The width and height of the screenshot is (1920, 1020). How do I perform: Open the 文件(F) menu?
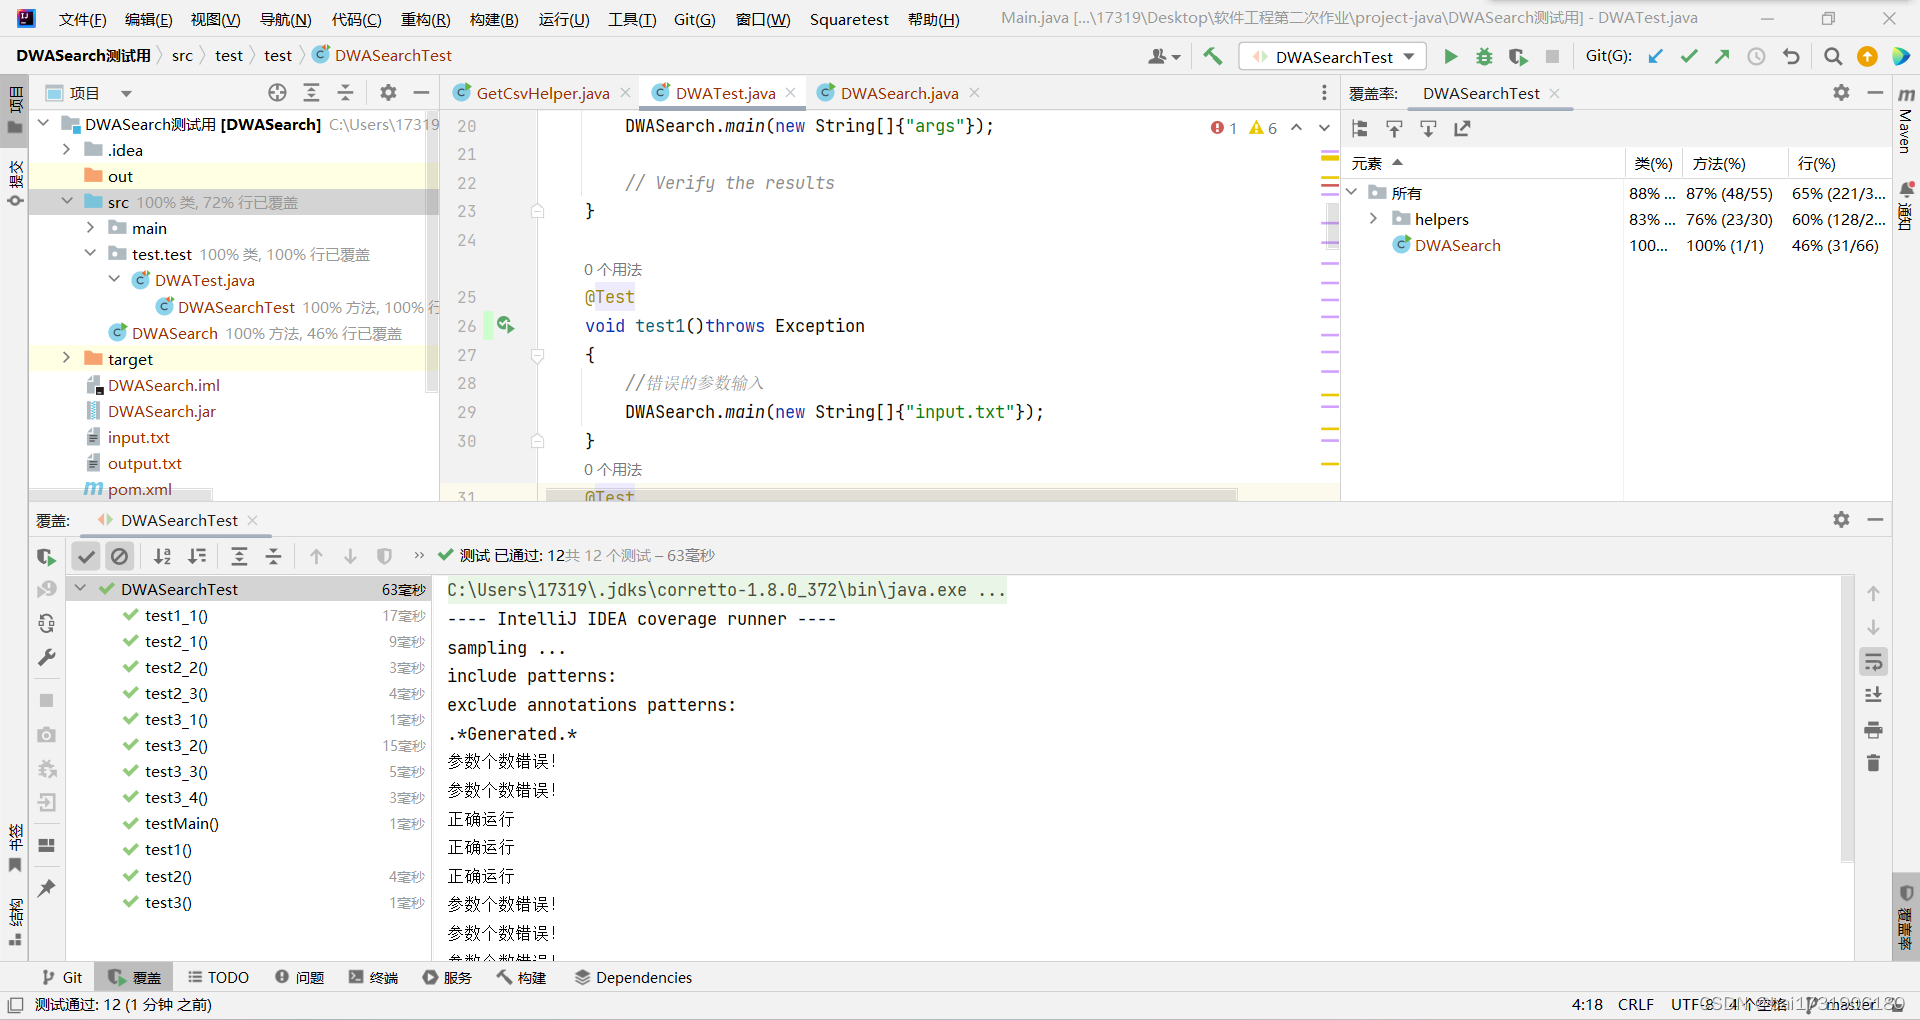click(82, 19)
